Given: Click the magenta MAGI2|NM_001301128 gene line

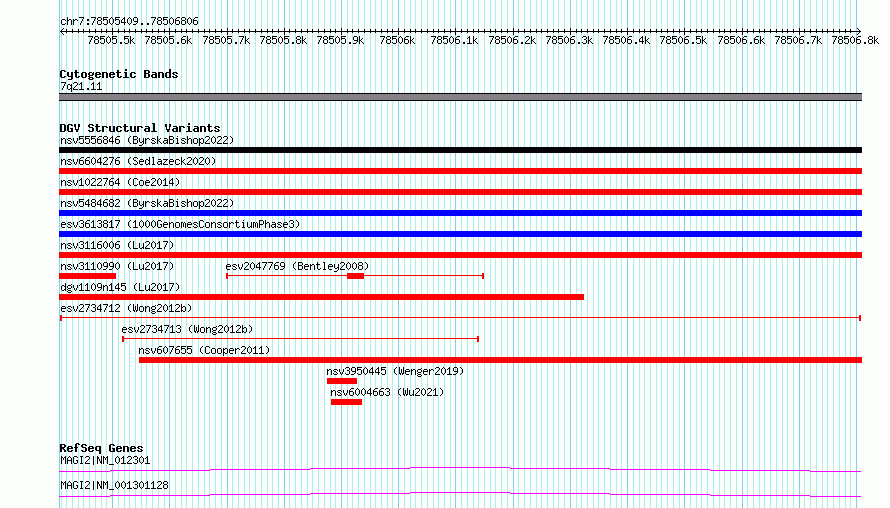Looking at the screenshot, I should click(460, 494).
